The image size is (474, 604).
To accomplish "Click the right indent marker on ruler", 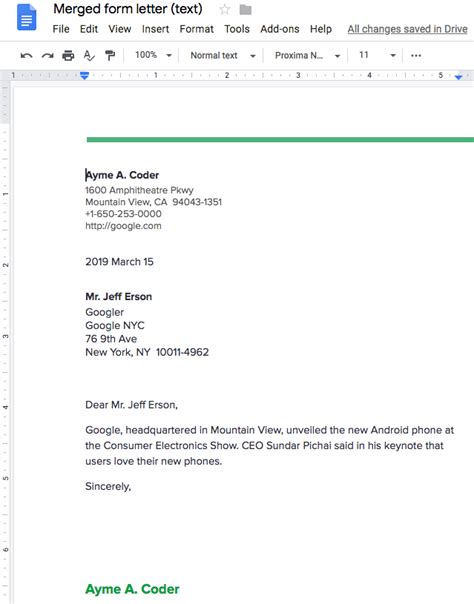I will click(x=458, y=77).
